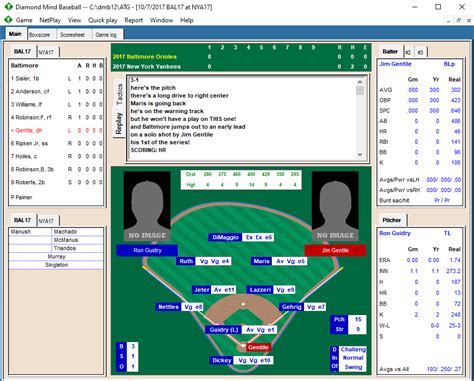Click pitcher row P Palmer

point(22,198)
